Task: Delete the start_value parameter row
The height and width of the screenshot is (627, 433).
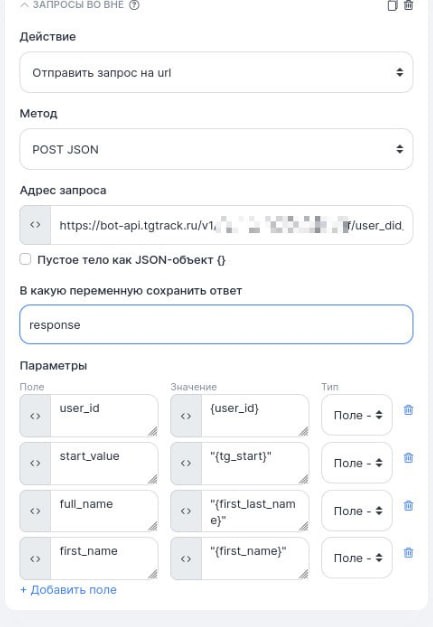Action: click(x=408, y=458)
